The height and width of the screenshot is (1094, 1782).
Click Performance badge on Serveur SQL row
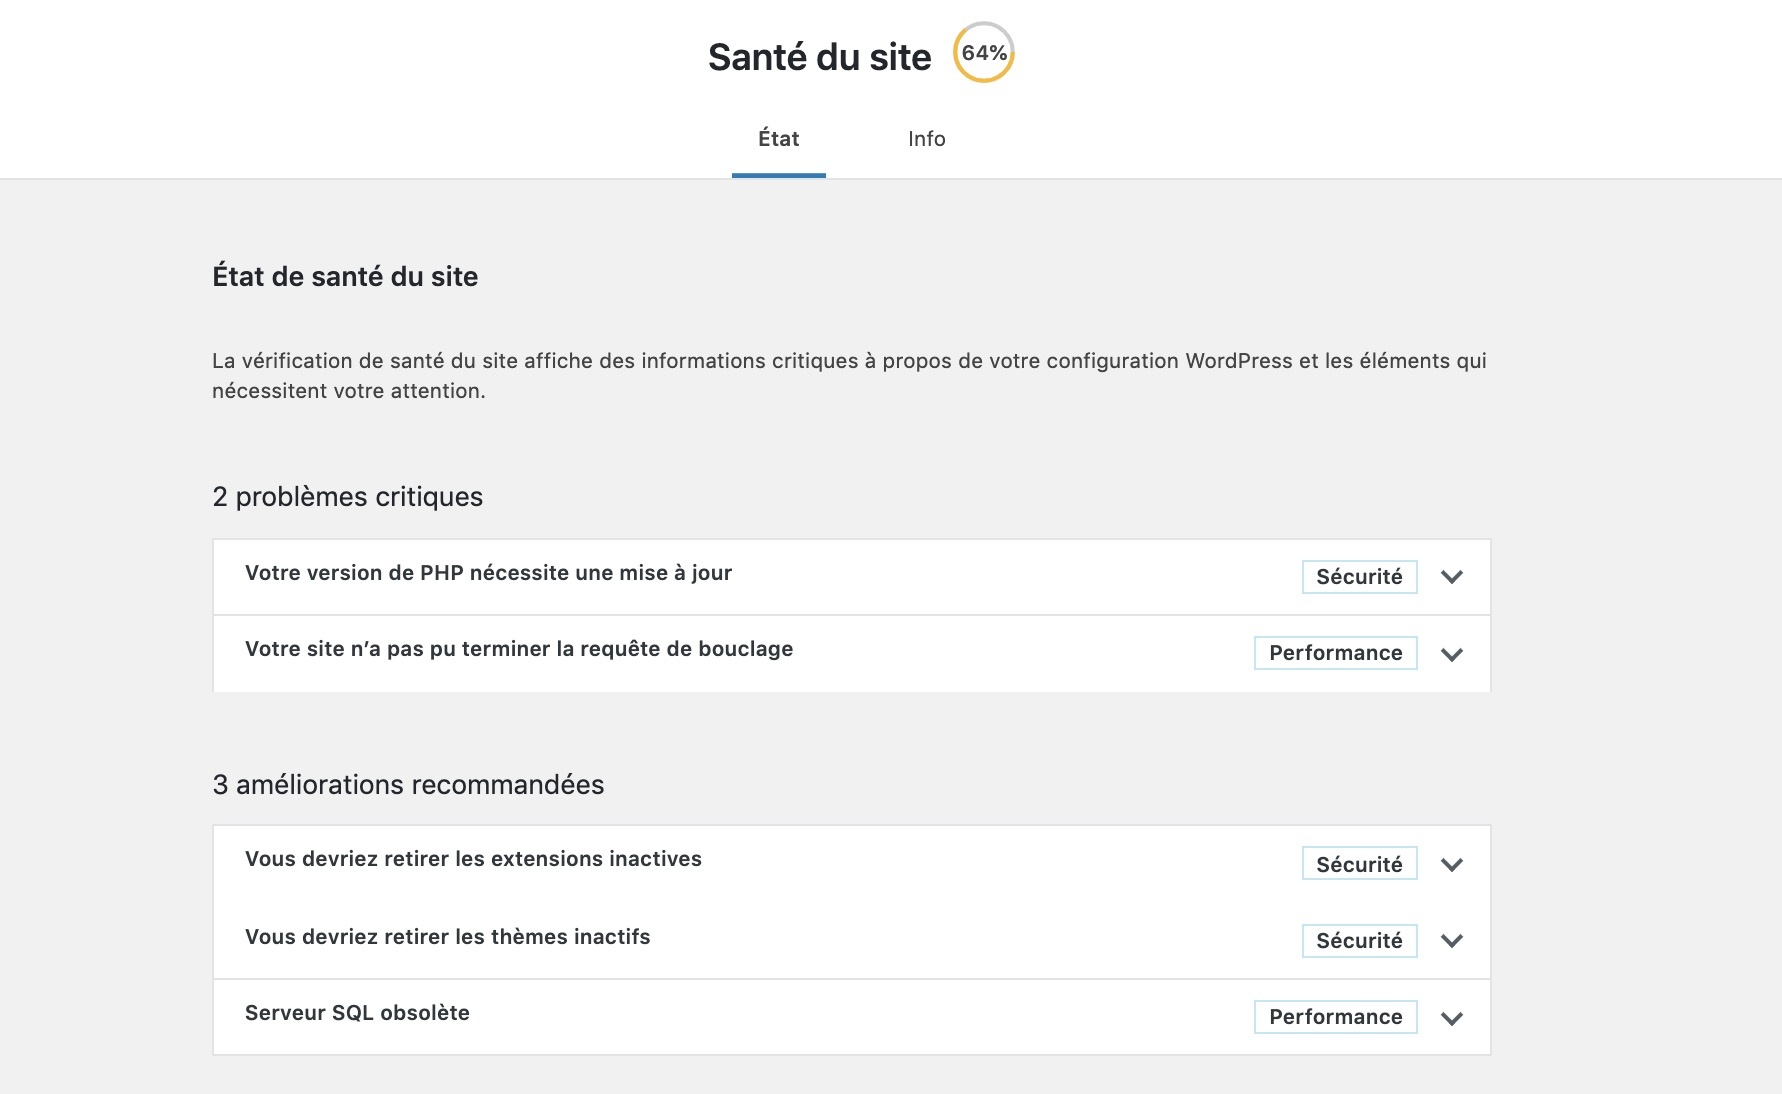coord(1335,1017)
